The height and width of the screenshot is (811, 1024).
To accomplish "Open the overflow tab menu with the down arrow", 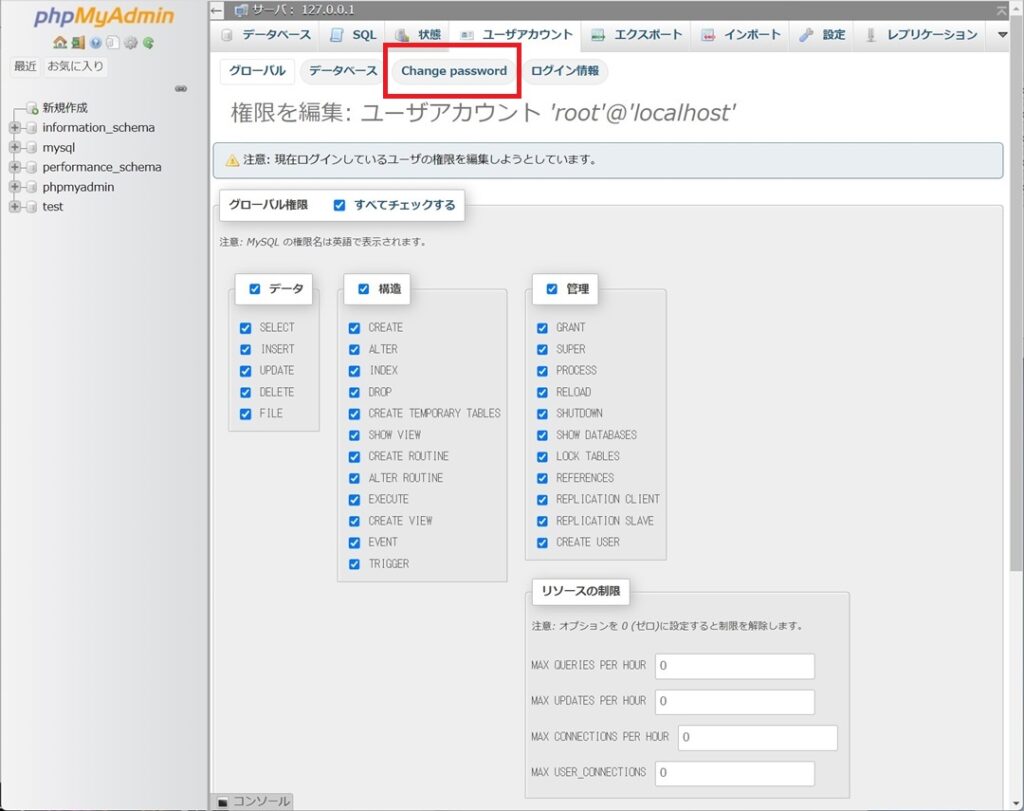I will pos(1001,35).
